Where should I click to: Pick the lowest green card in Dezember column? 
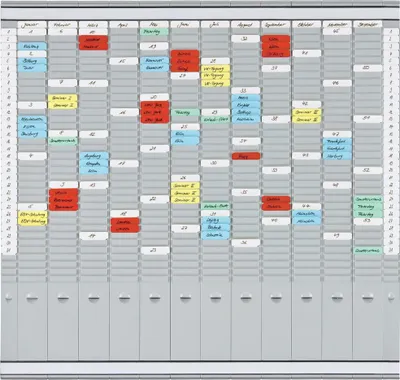(368, 250)
